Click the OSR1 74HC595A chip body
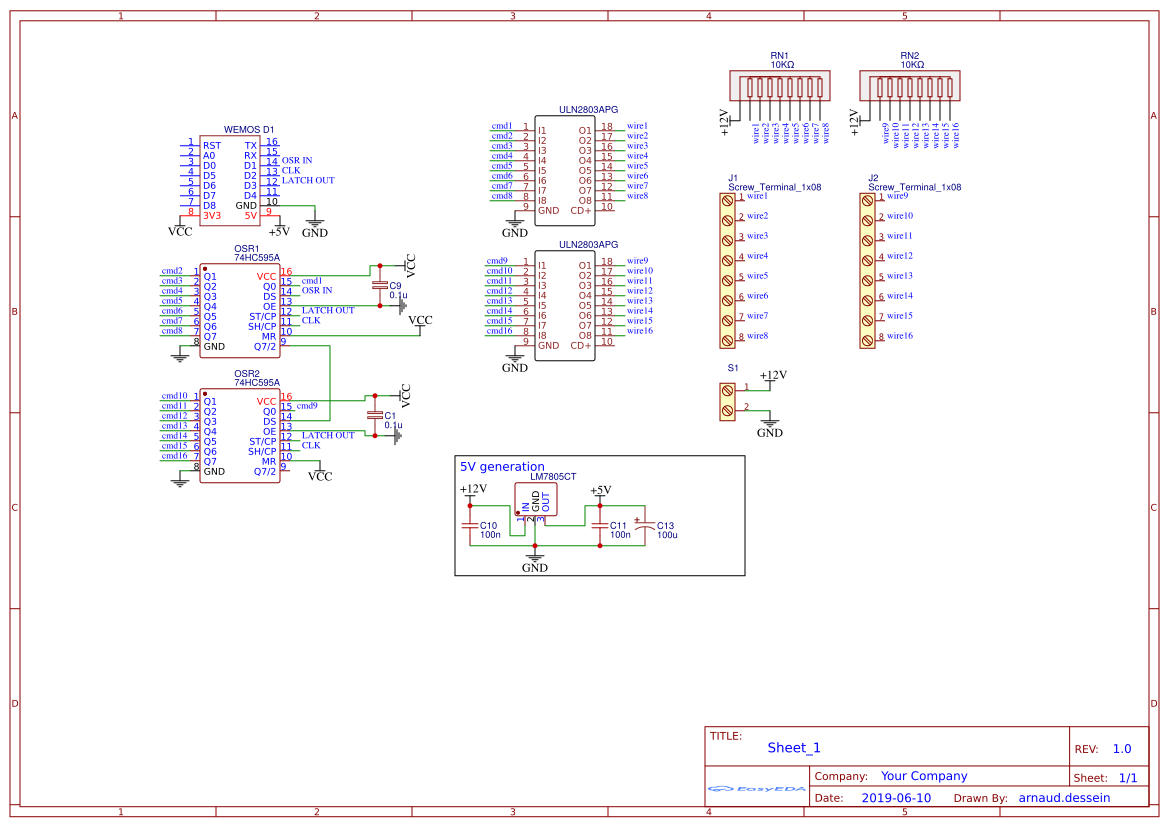The image size is (1169, 828). (239, 310)
